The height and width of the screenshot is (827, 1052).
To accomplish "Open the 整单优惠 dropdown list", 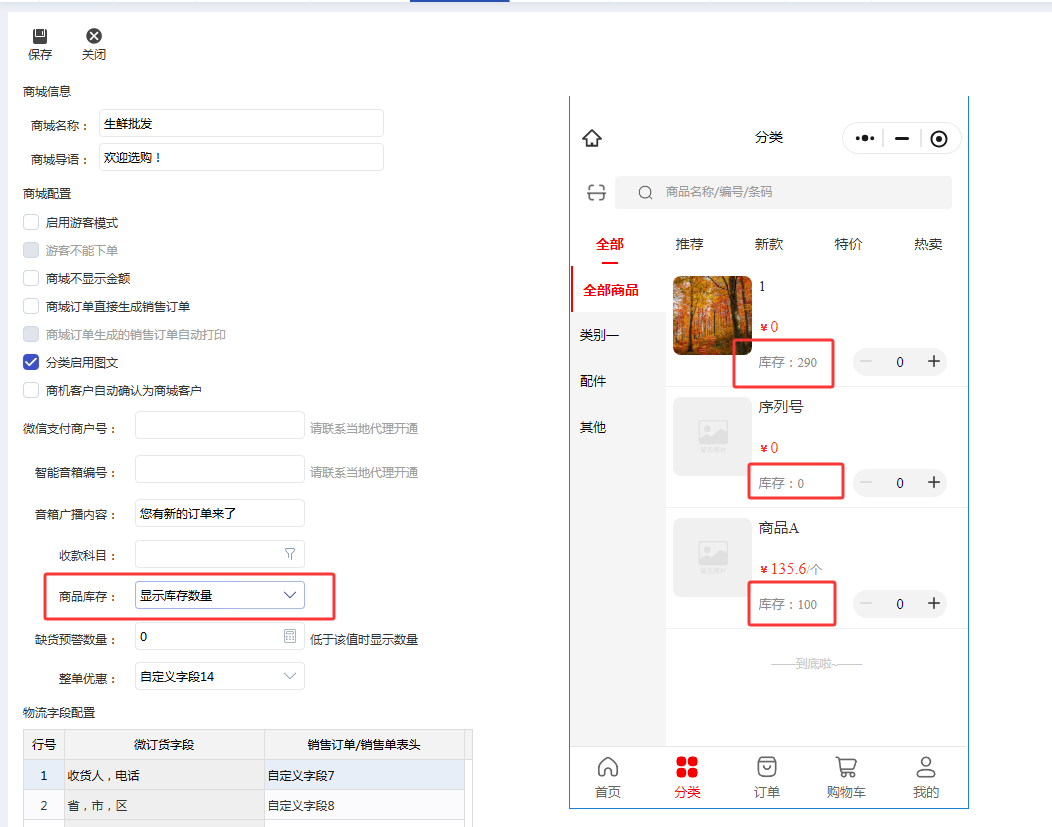I will [x=290, y=677].
